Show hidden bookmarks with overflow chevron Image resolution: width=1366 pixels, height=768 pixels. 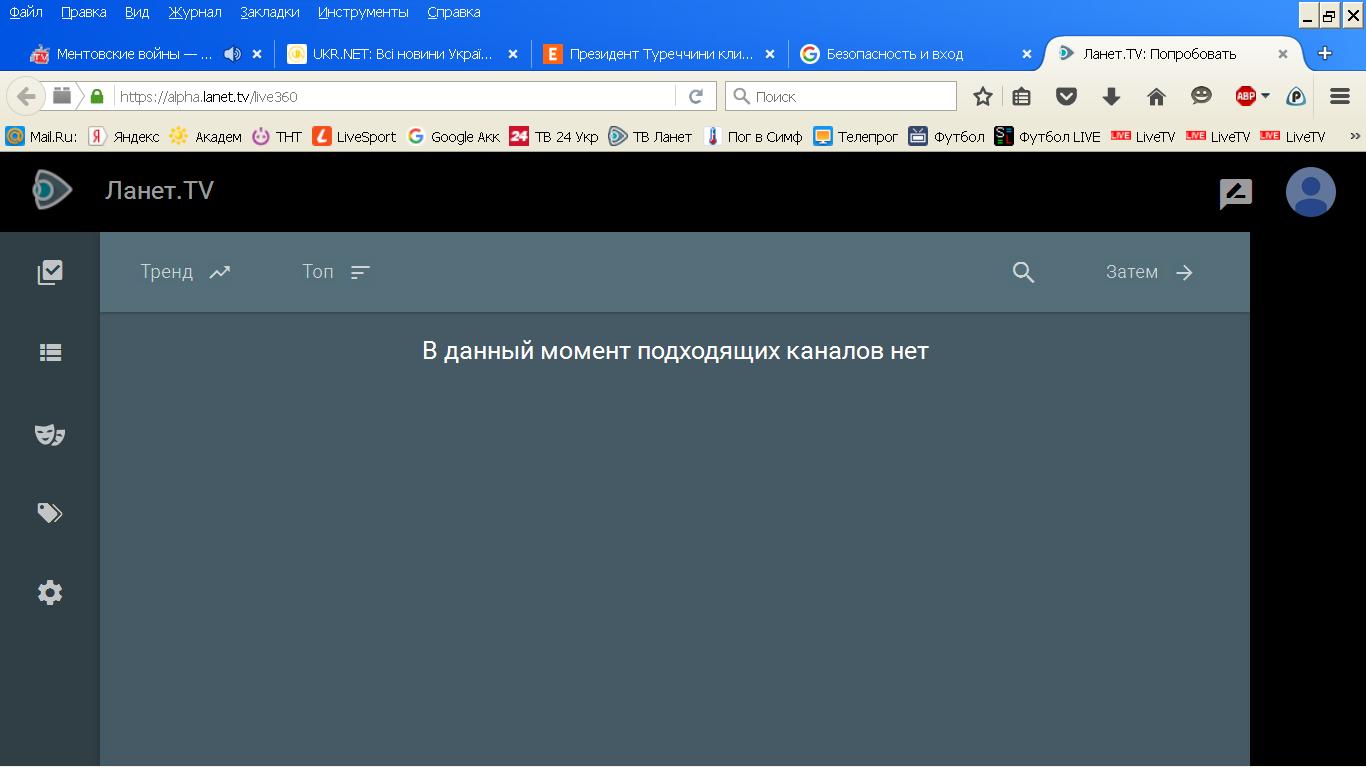pyautogui.click(x=1355, y=136)
